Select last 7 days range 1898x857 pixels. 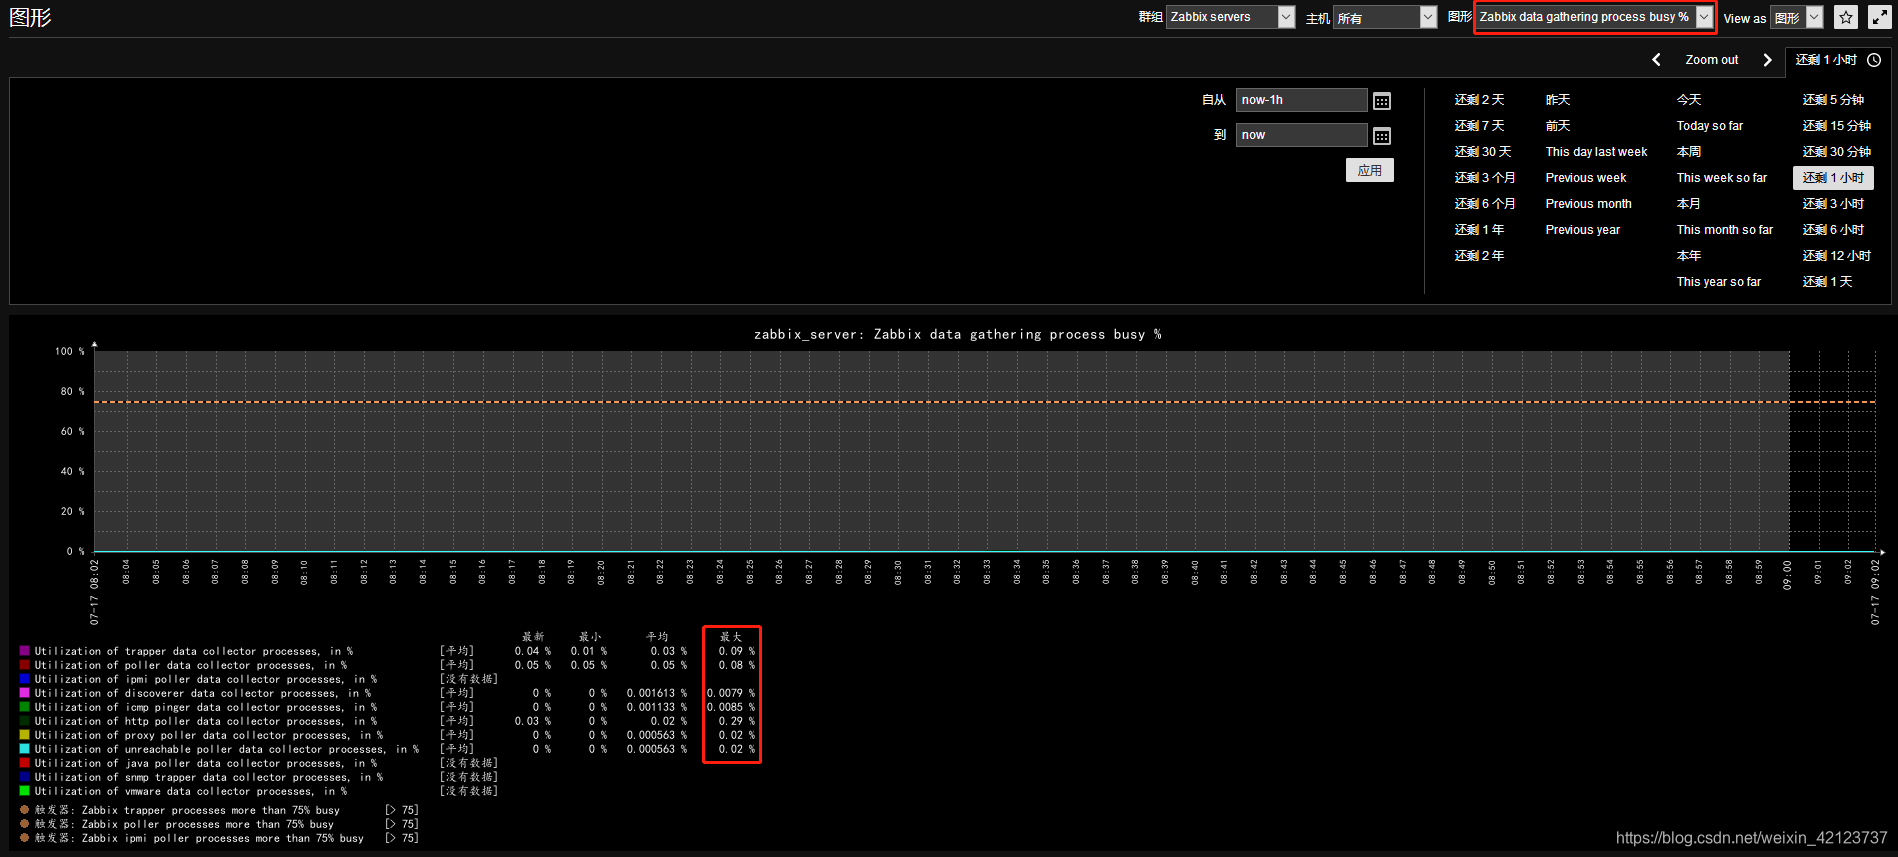1479,126
